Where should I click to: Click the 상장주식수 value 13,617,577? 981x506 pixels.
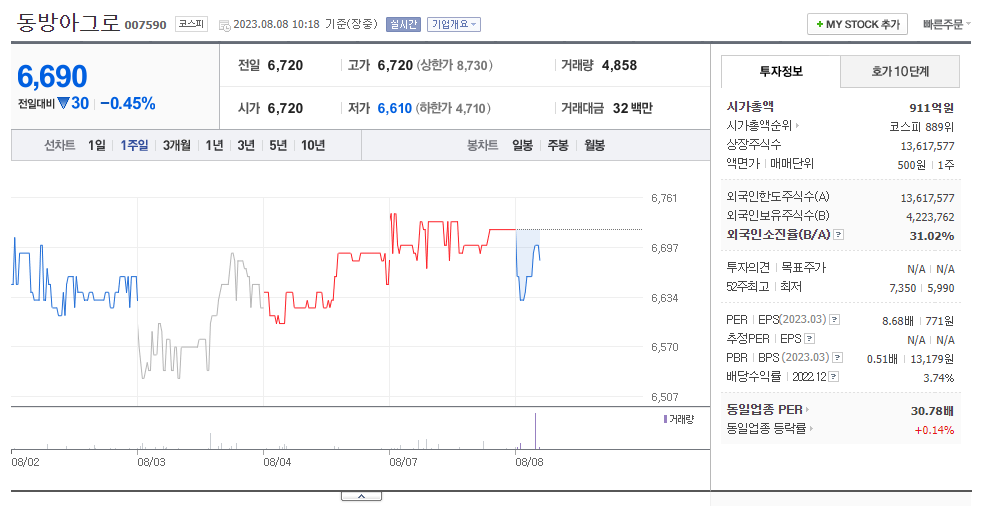tap(927, 146)
